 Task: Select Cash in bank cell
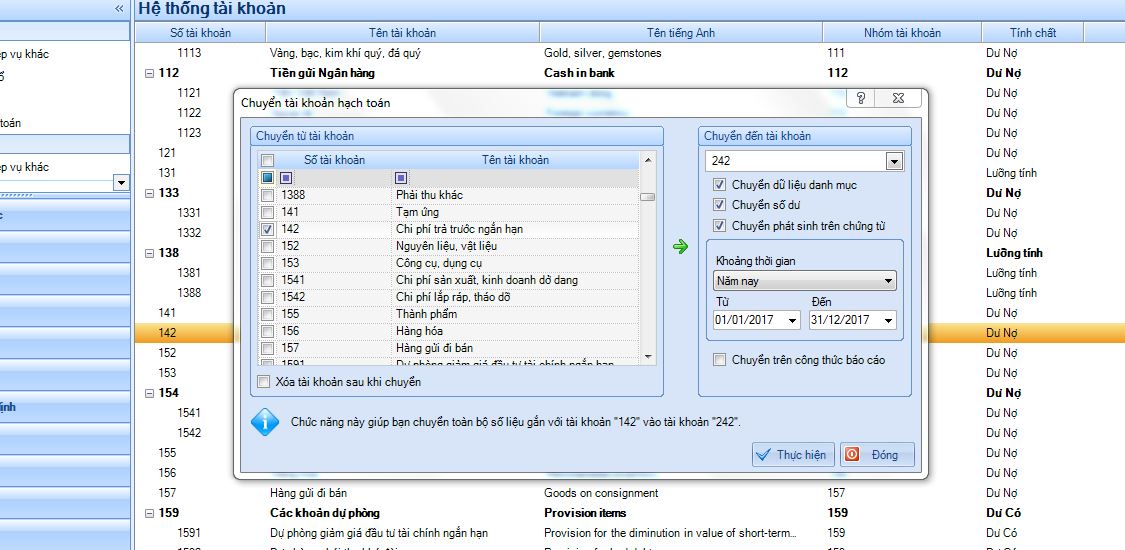point(579,73)
